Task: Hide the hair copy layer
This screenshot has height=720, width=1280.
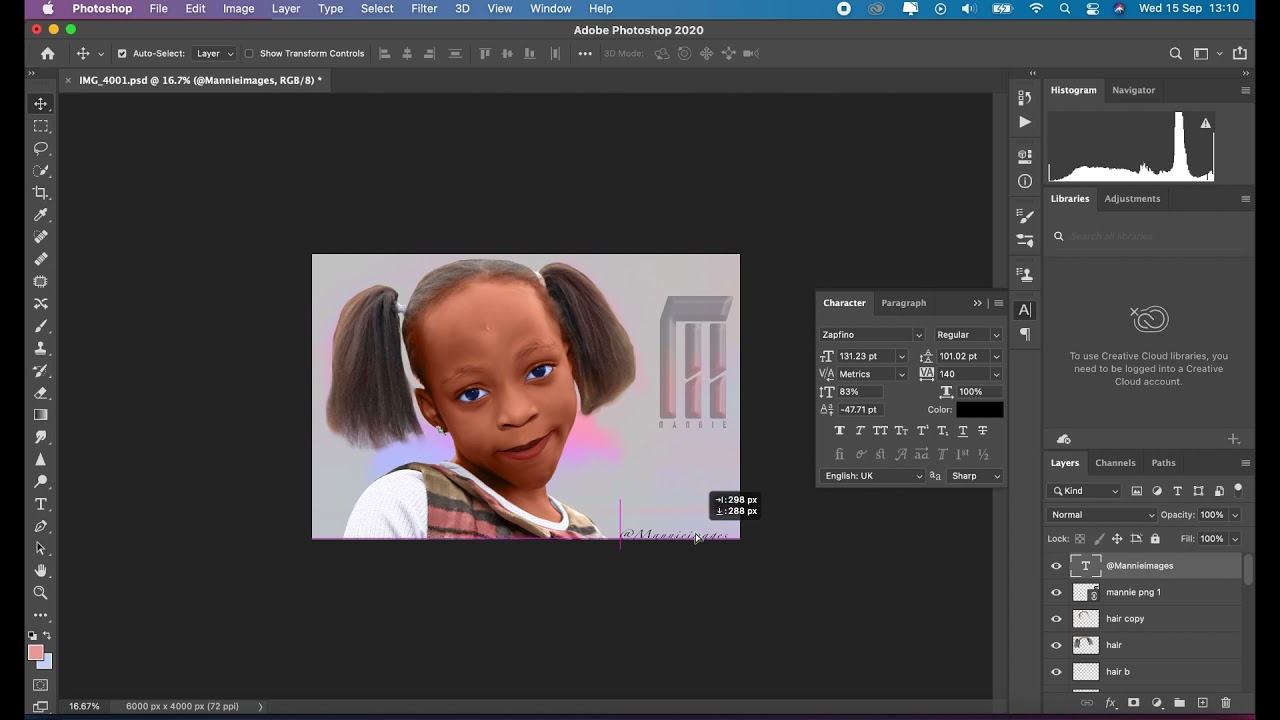Action: click(x=1056, y=619)
